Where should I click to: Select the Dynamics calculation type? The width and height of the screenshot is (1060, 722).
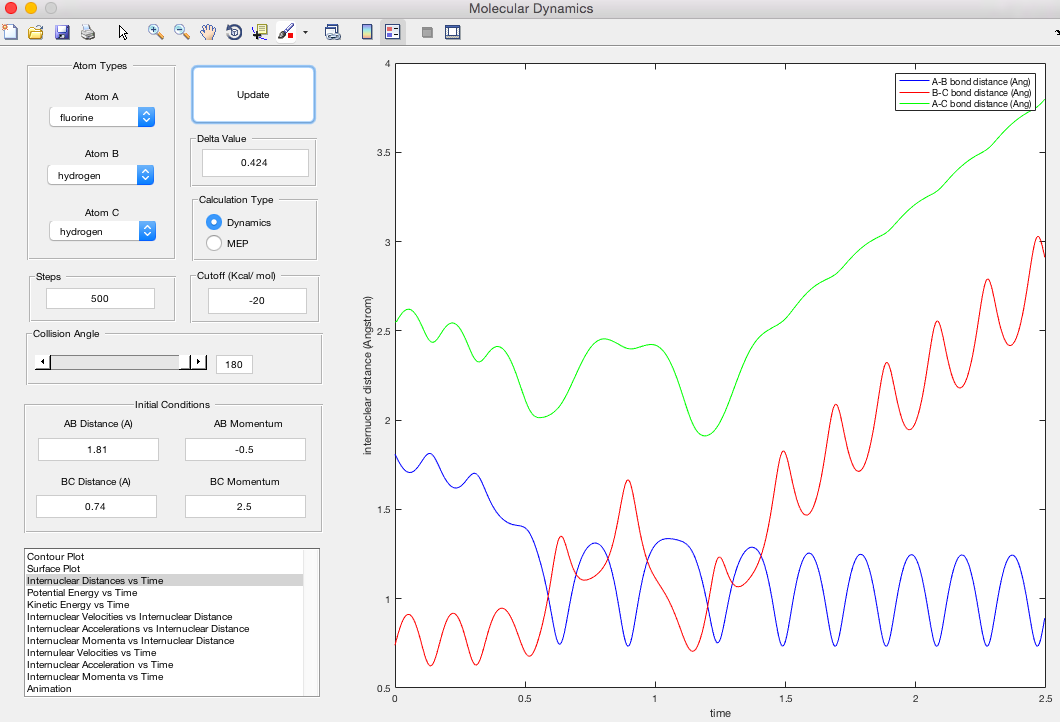[214, 222]
